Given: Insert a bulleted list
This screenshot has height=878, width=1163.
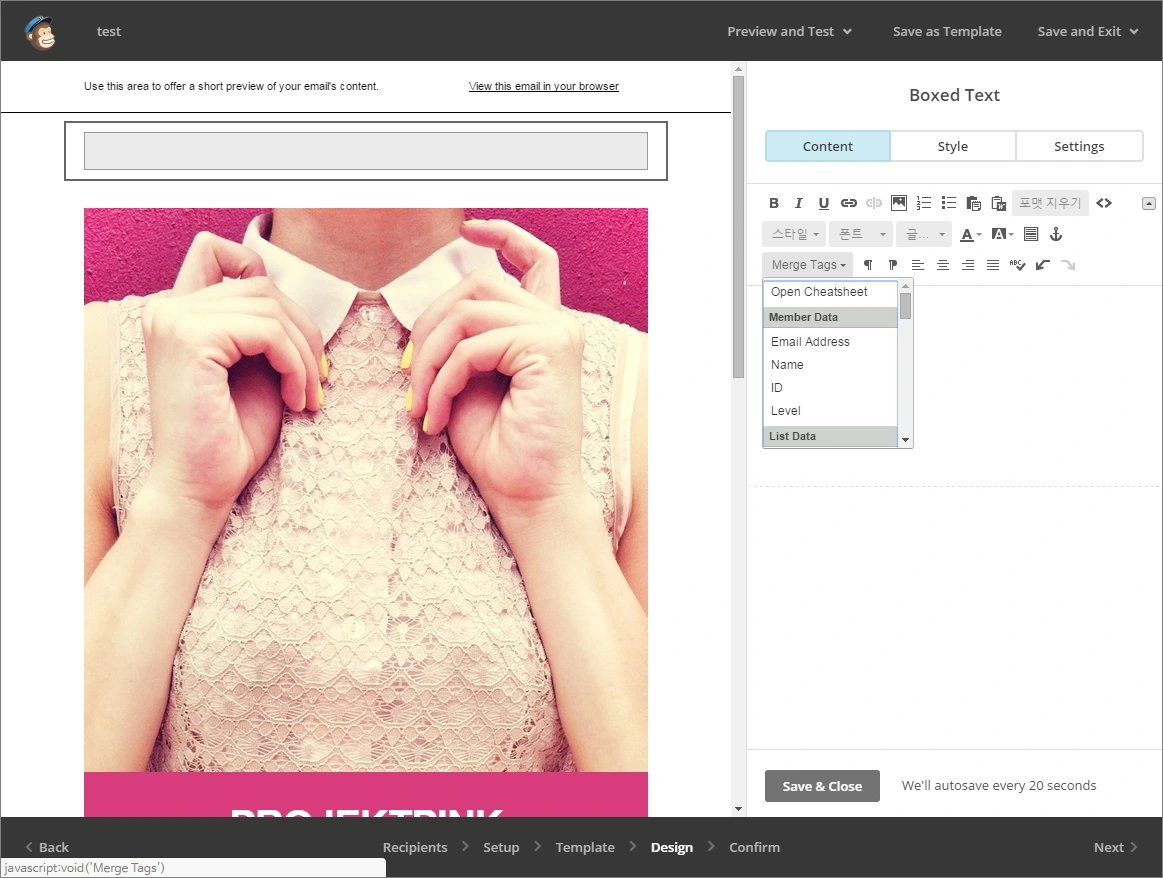Looking at the screenshot, I should click(949, 203).
